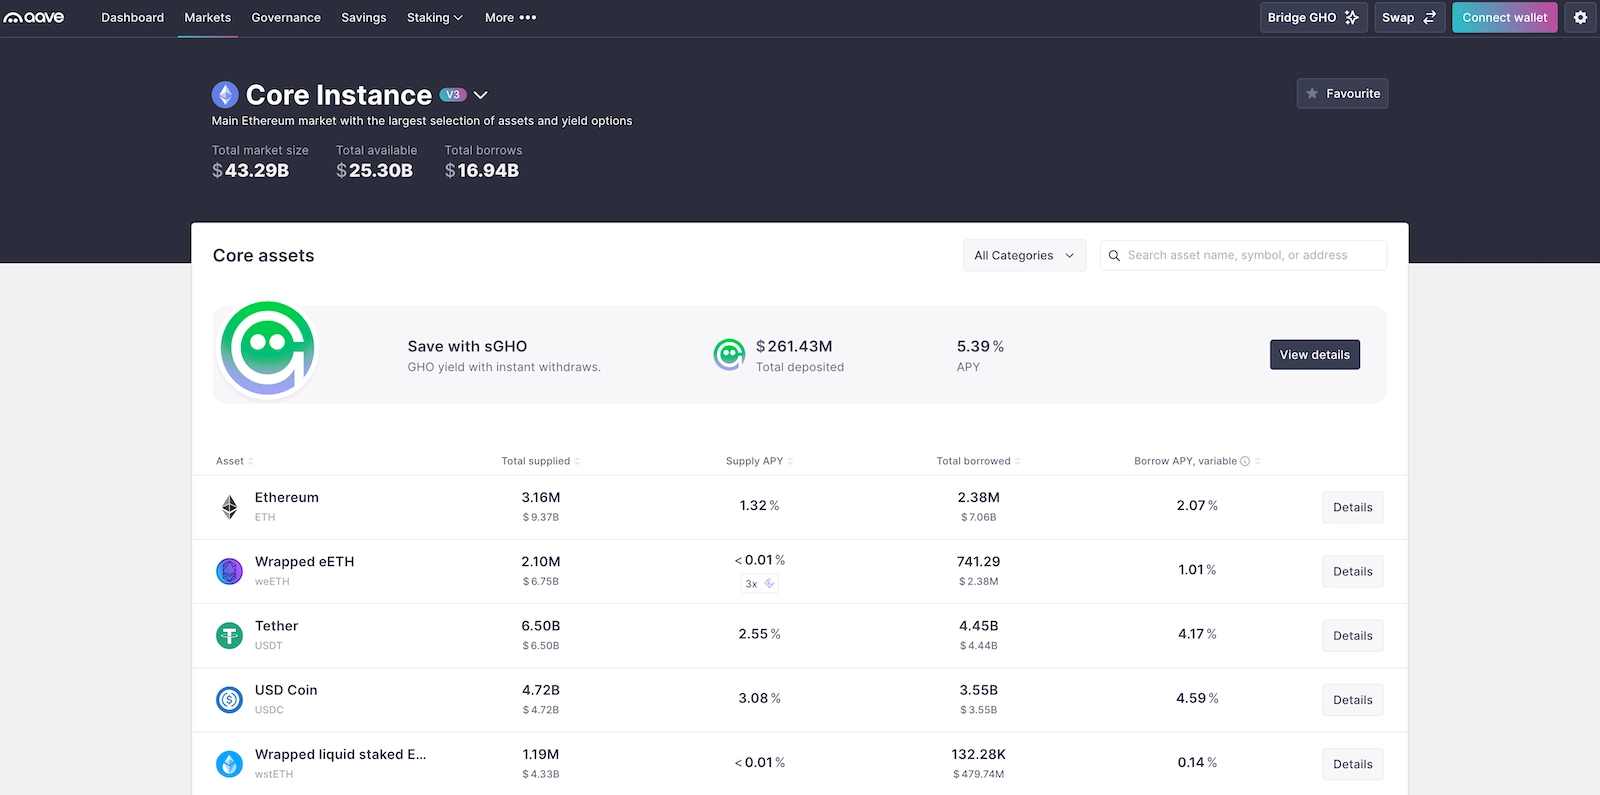1600x795 pixels.
Task: Go to the Governance tab
Action: tap(286, 18)
